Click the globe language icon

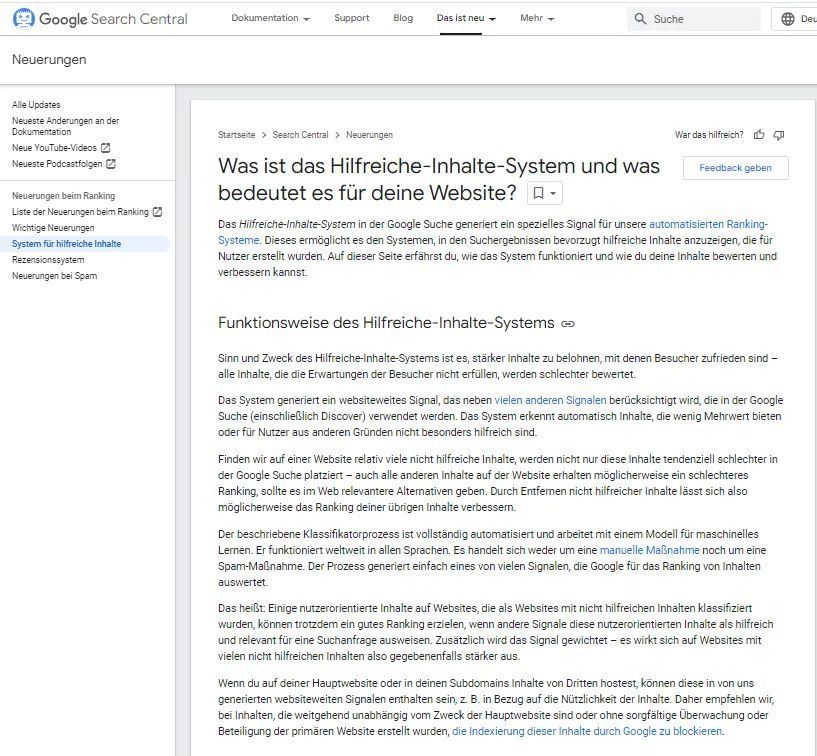(788, 19)
